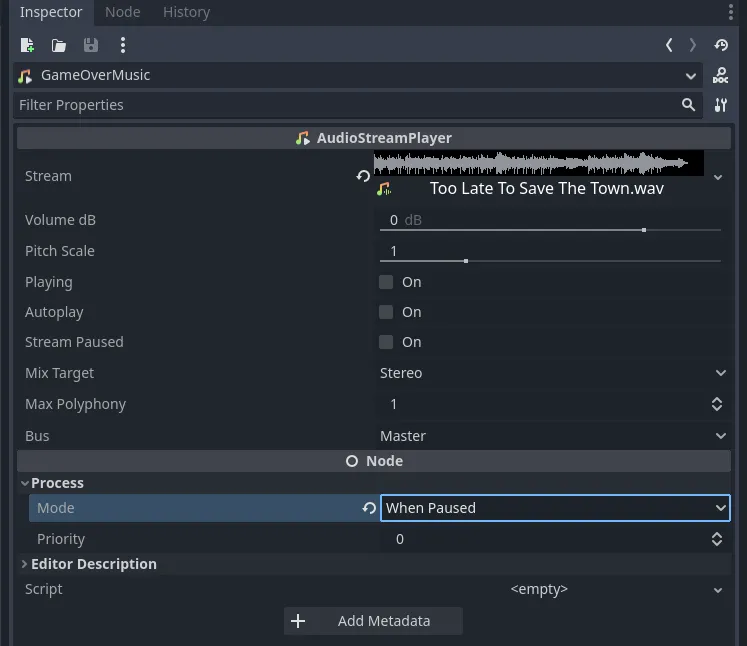This screenshot has height=646, width=747.
Task: Enable the Autoplay checkbox
Action: (x=386, y=312)
